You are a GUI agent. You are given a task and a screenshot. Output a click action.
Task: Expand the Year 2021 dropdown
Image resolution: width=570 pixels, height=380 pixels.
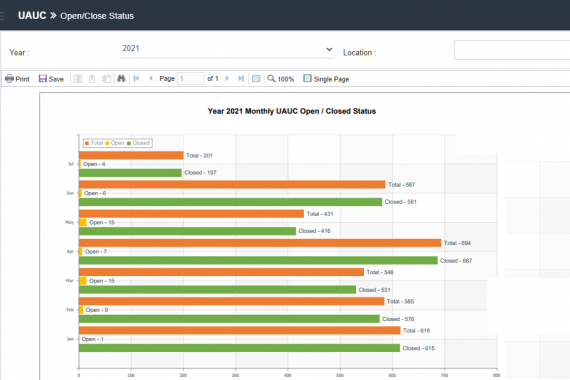(x=227, y=49)
